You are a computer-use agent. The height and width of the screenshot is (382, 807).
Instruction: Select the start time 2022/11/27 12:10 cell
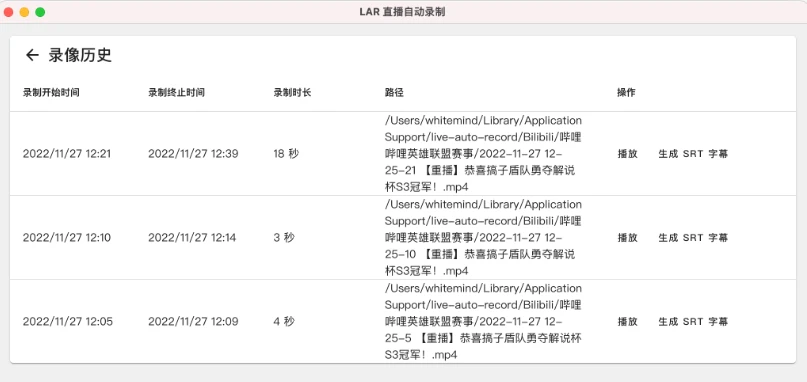[67, 238]
